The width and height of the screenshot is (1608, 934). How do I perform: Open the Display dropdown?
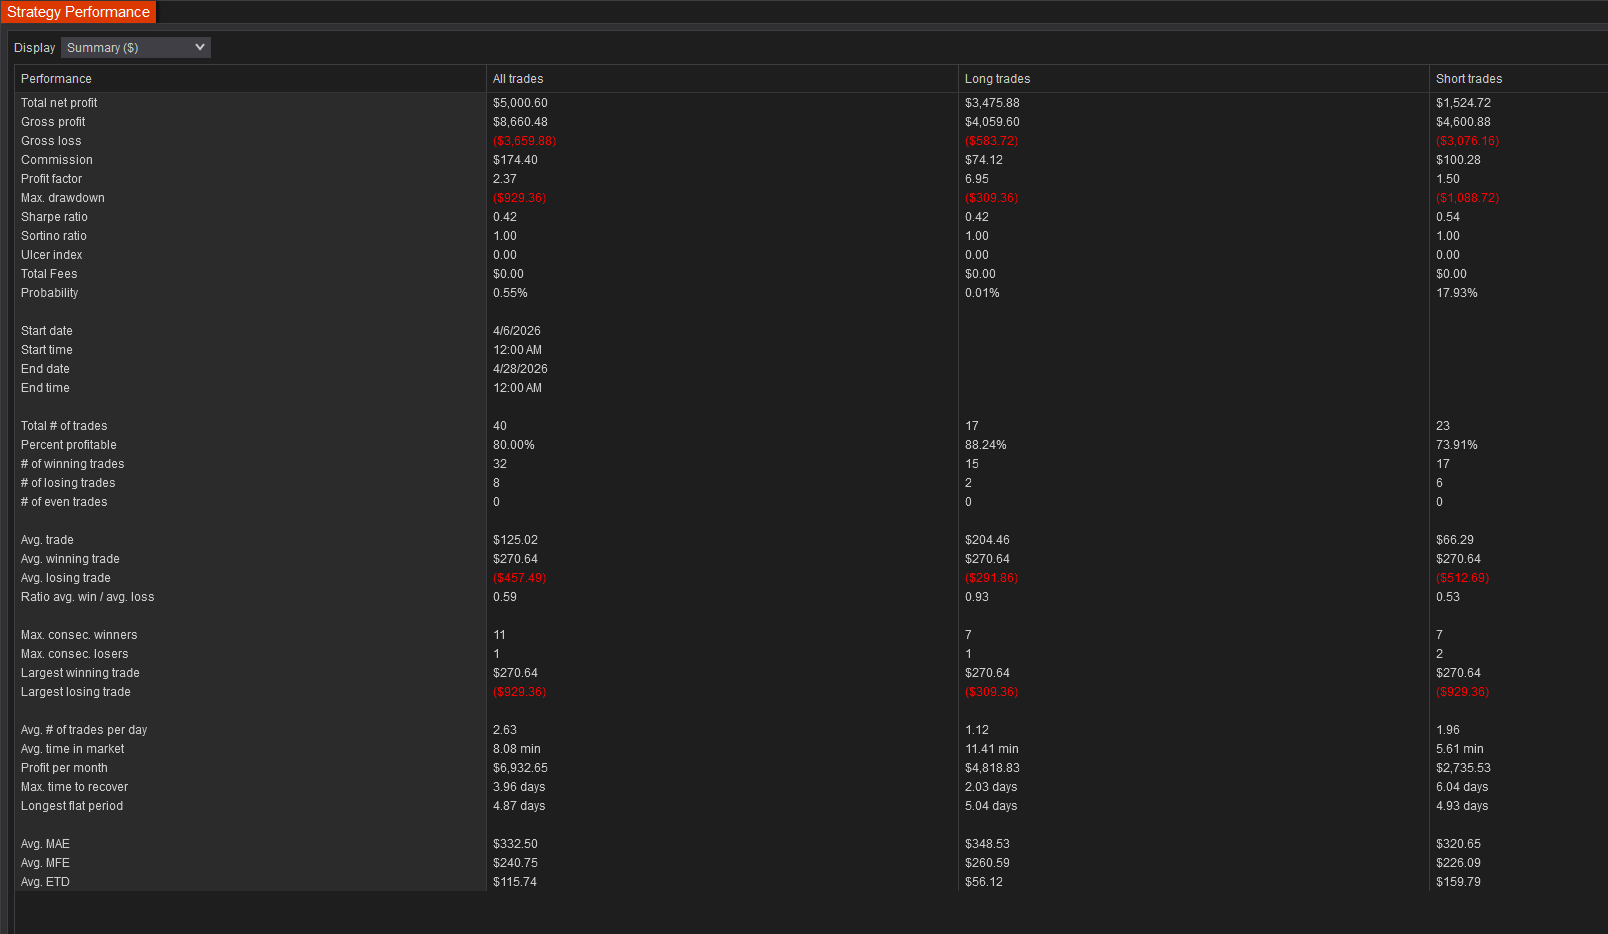[135, 47]
